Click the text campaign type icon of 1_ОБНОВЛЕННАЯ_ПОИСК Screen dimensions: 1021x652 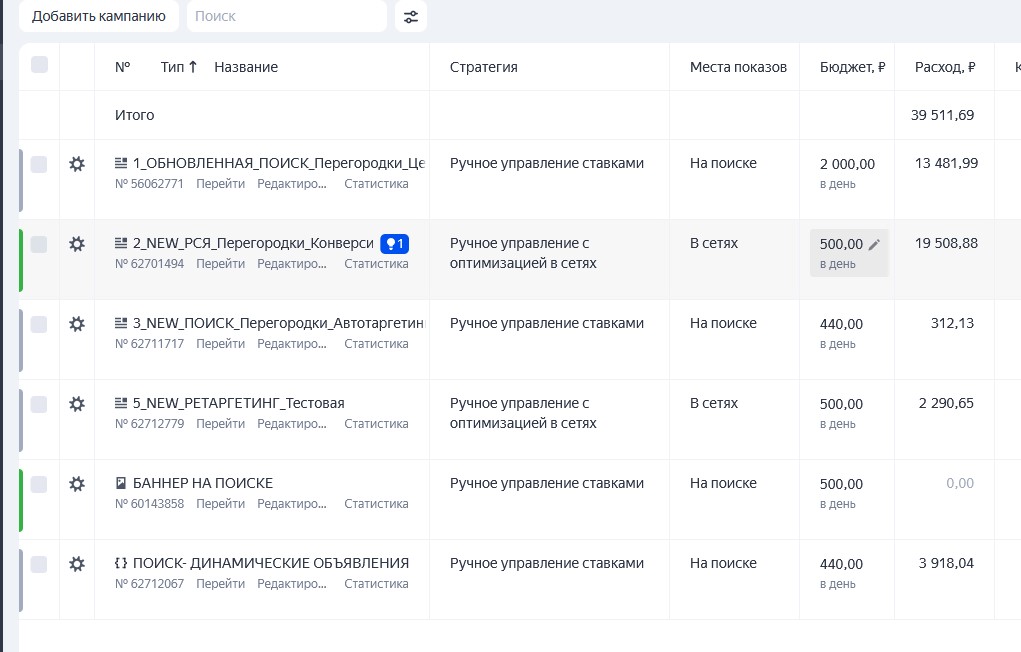(x=121, y=163)
